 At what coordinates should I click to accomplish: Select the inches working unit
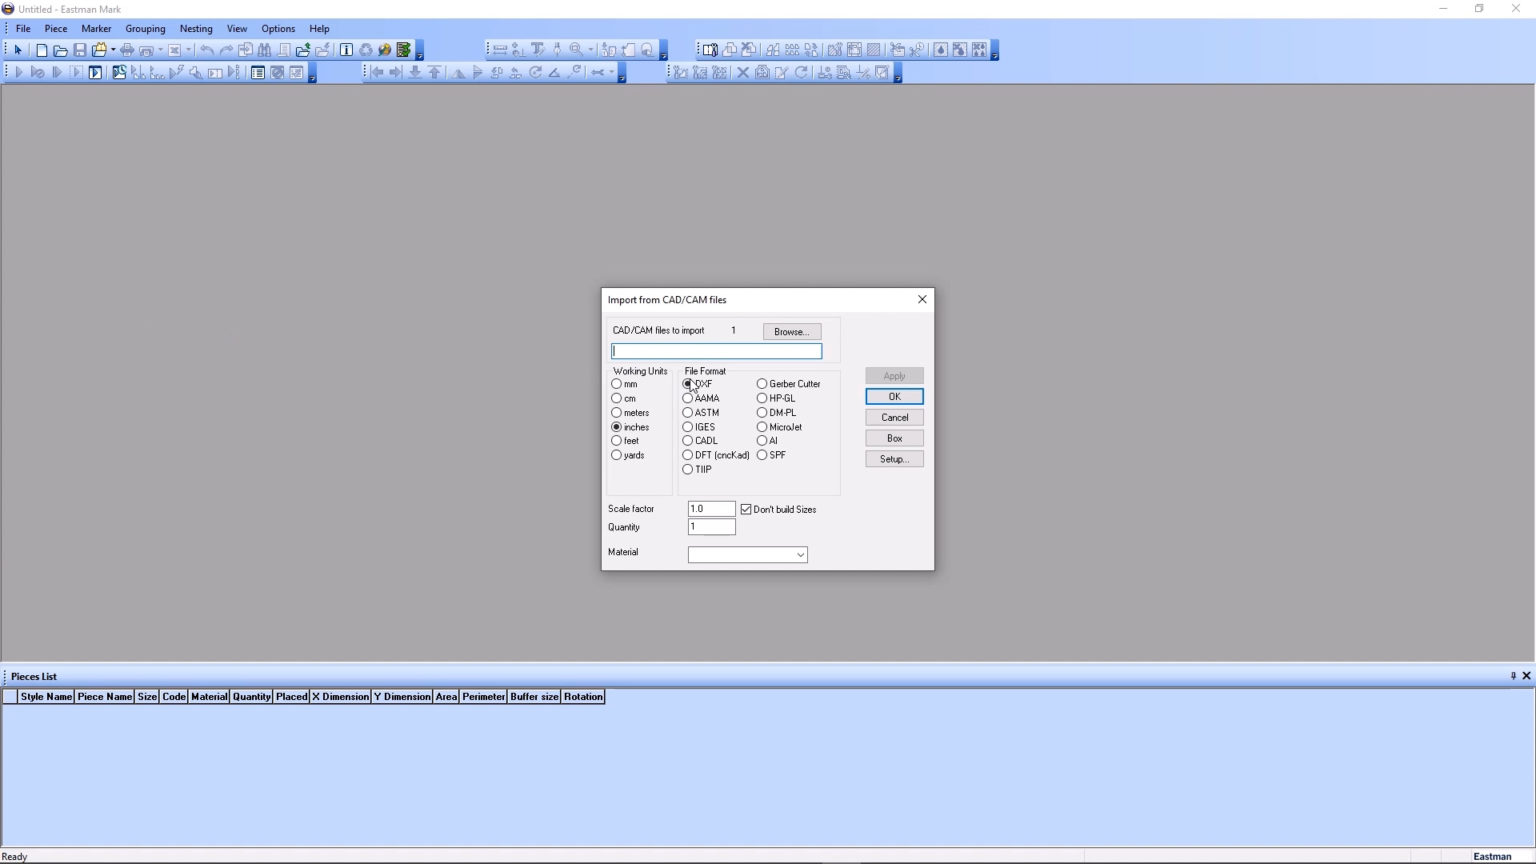pos(617,426)
